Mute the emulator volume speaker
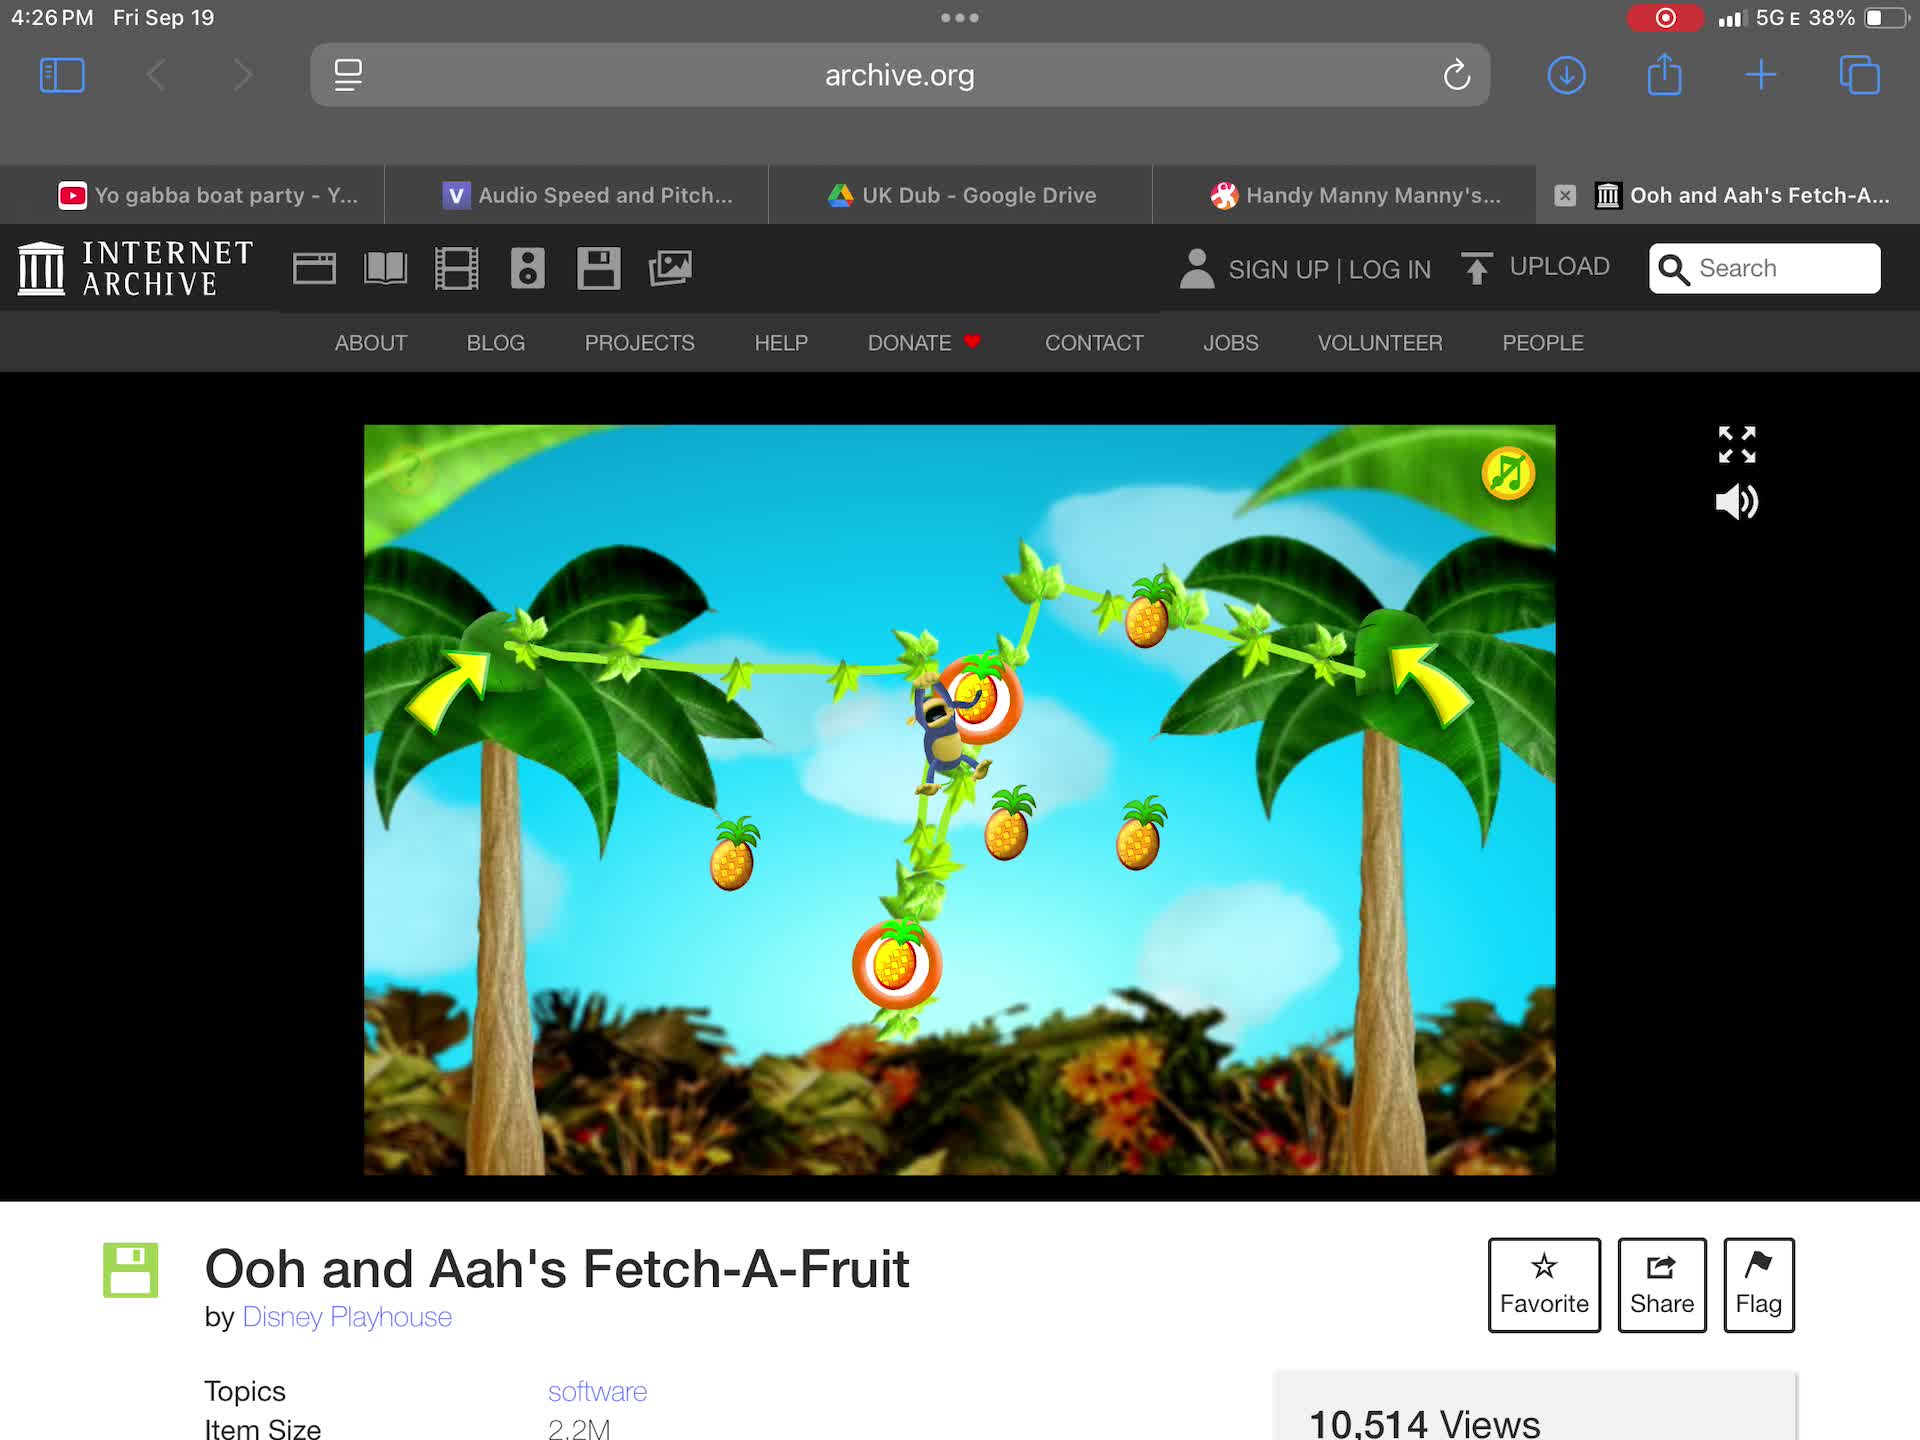This screenshot has height=1440, width=1920. click(x=1737, y=502)
